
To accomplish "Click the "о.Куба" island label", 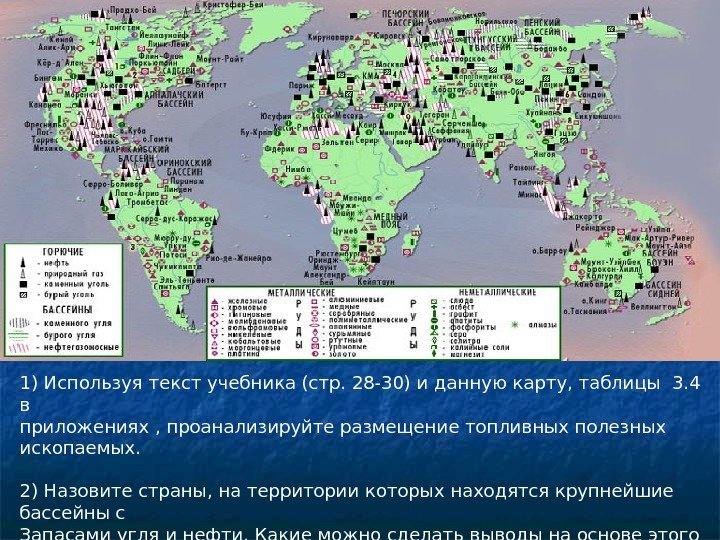I will click(x=133, y=131).
